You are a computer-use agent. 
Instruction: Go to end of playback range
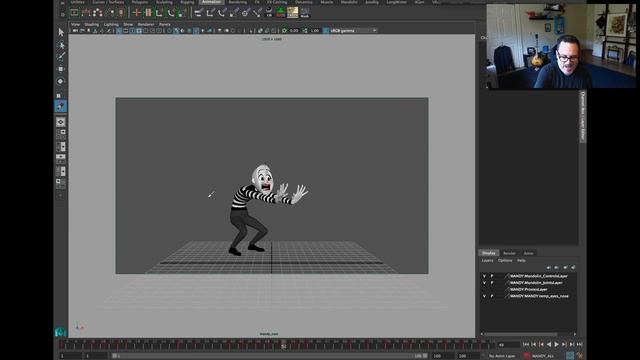click(580, 345)
